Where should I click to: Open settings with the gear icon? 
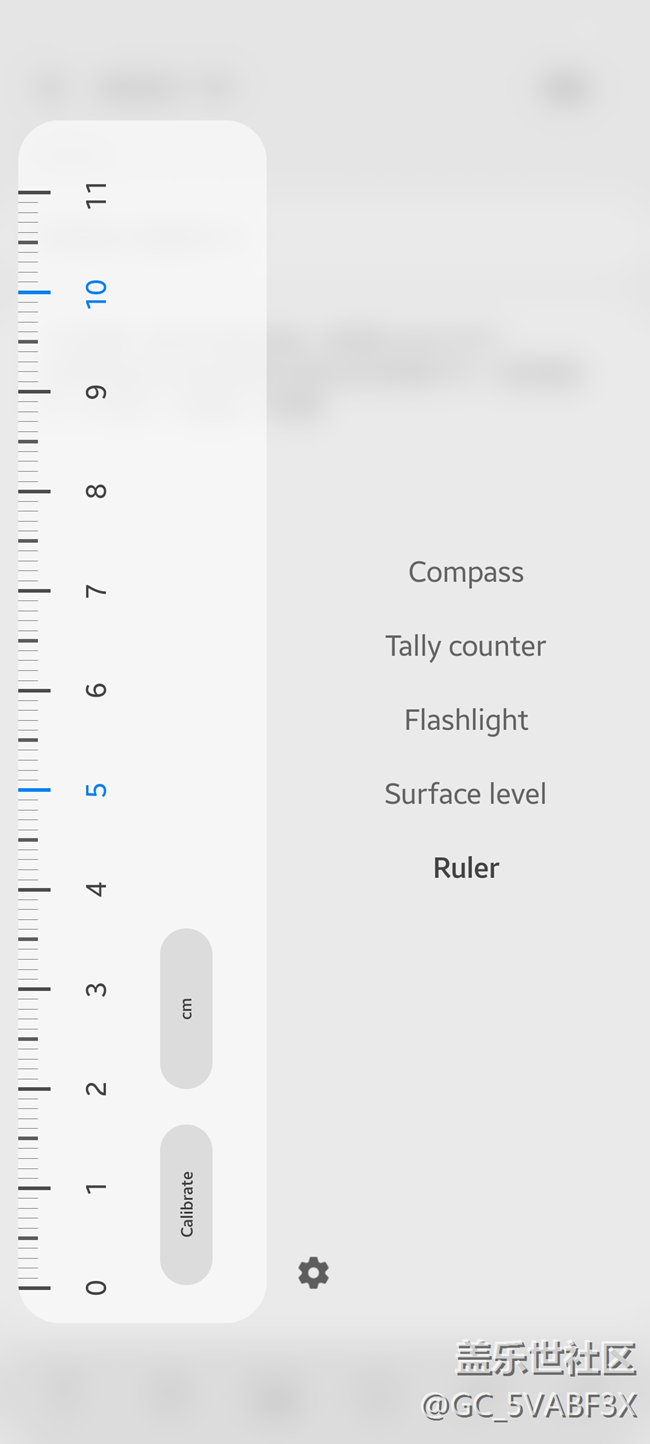coord(313,1273)
